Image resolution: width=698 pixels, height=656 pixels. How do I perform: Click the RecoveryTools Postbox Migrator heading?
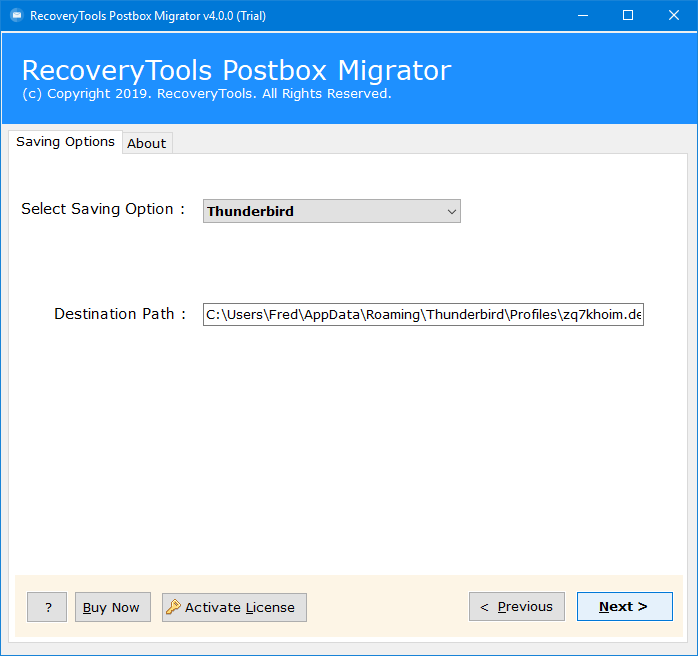pyautogui.click(x=236, y=70)
